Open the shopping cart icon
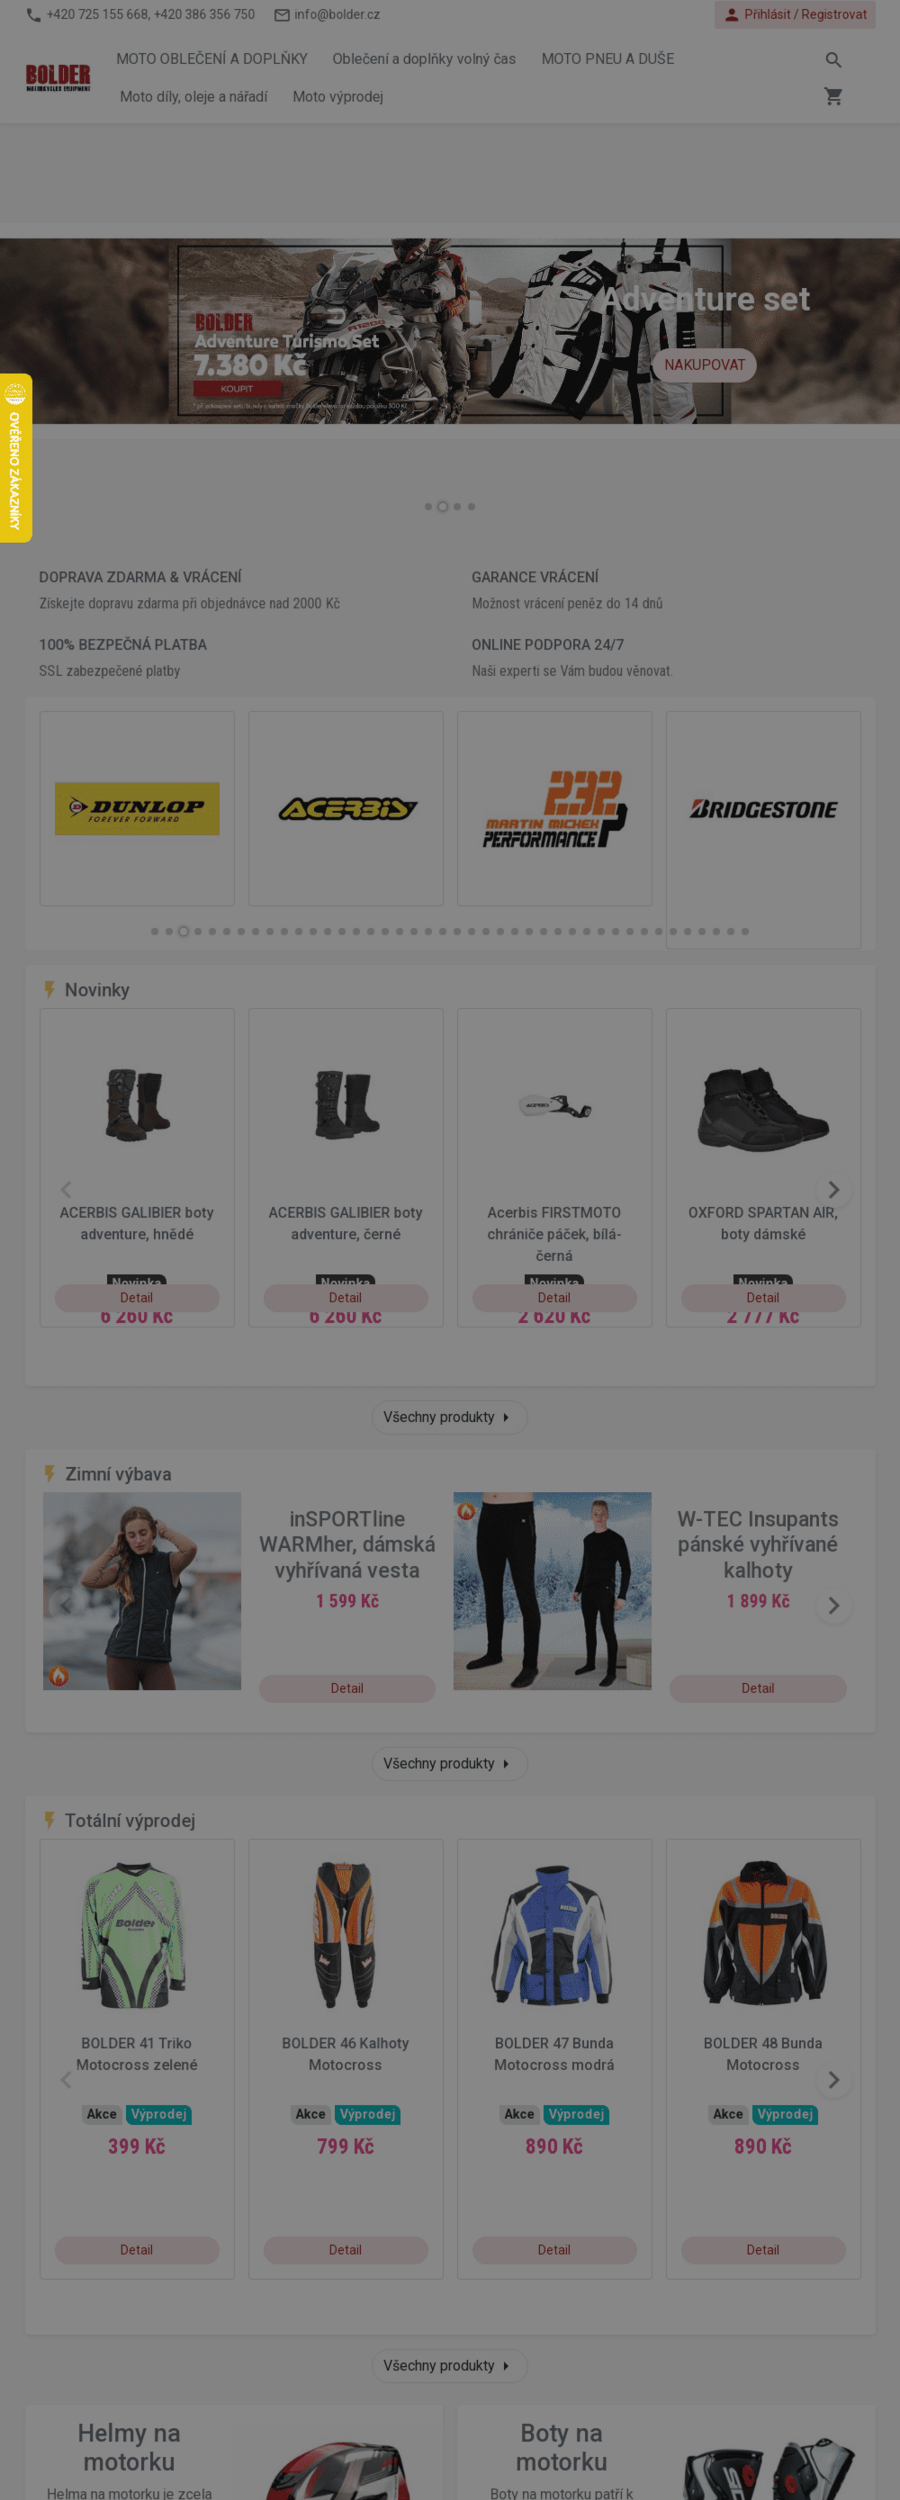This screenshot has height=2500, width=900. (x=833, y=97)
